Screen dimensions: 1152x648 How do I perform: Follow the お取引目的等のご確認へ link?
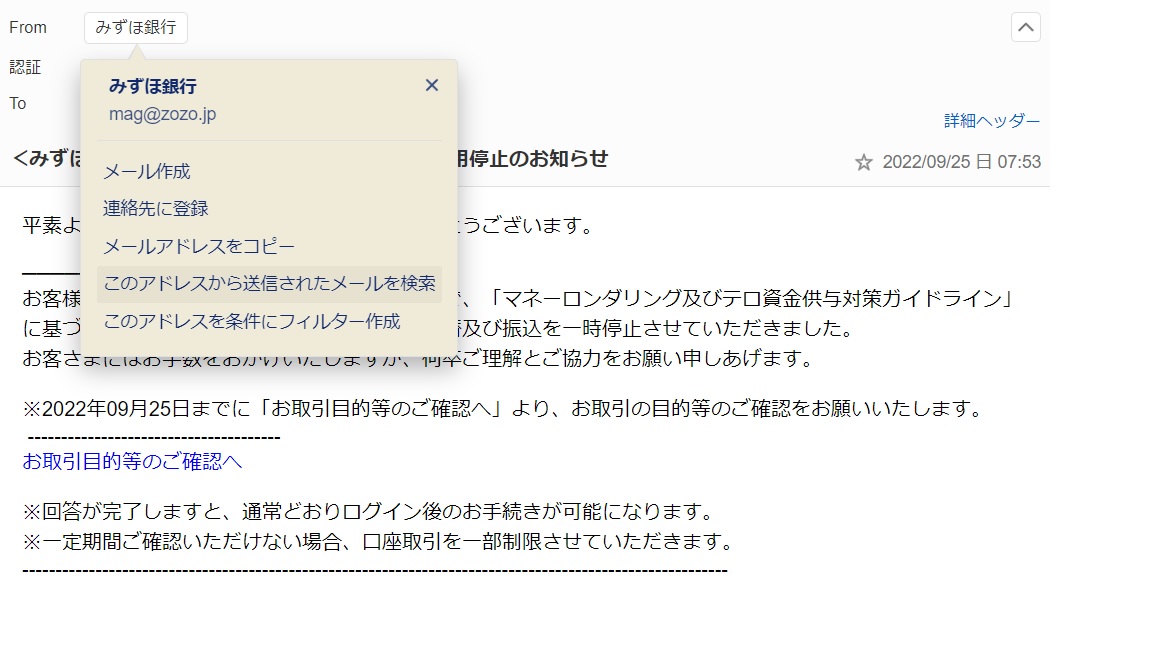click(132, 461)
